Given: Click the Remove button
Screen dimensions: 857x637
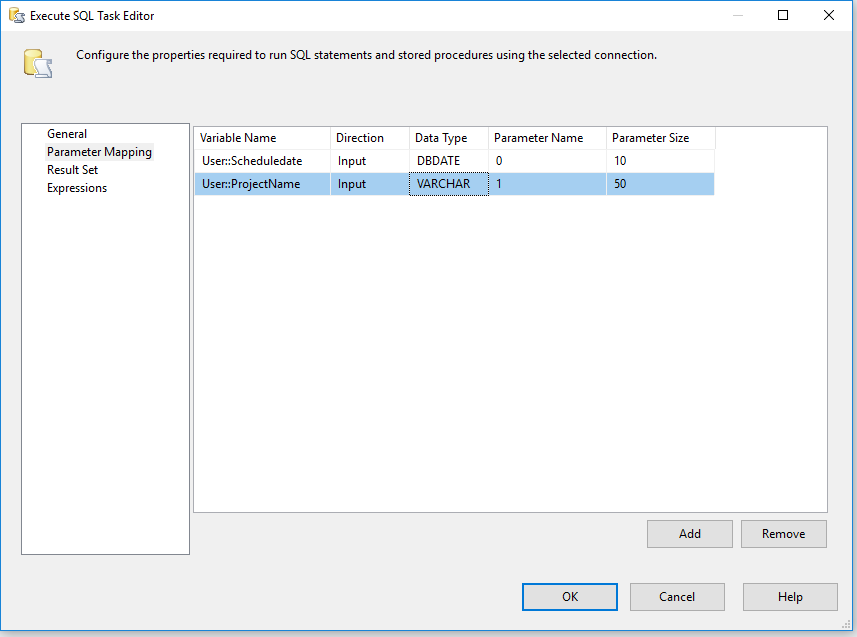Looking at the screenshot, I should [784, 534].
